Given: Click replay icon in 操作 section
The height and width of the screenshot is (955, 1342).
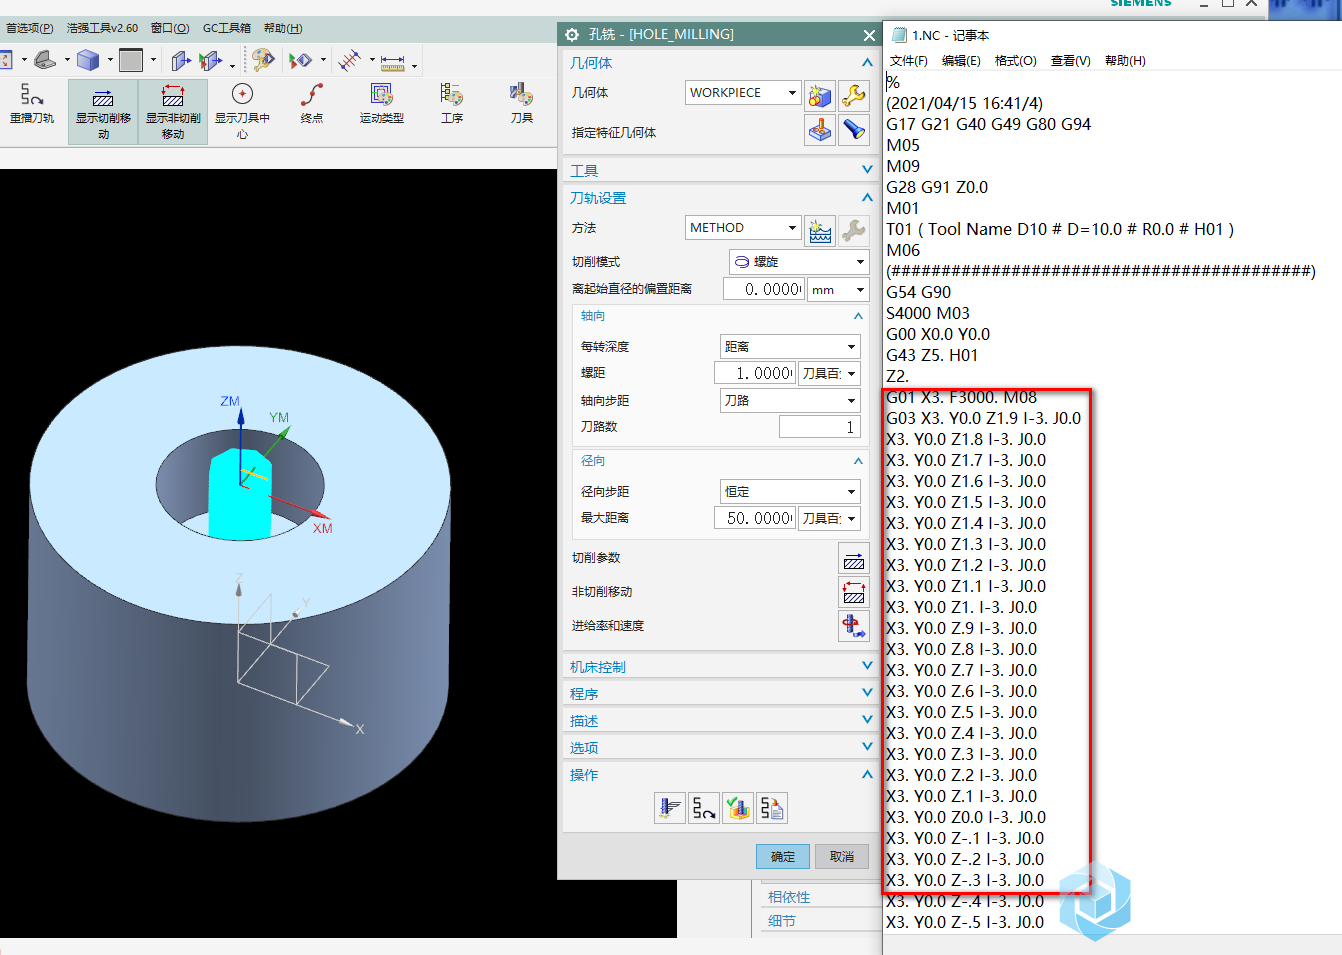Looking at the screenshot, I should (x=704, y=807).
